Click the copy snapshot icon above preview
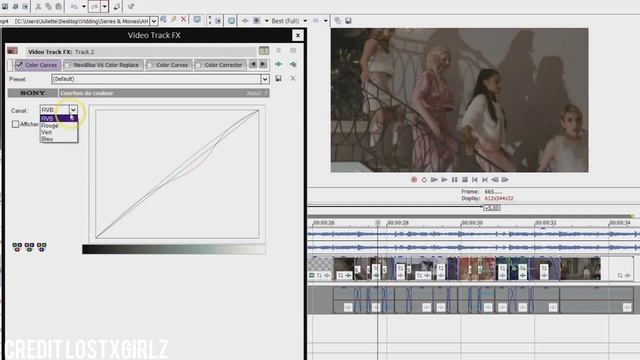This screenshot has width=640, height=360. click(x=338, y=20)
